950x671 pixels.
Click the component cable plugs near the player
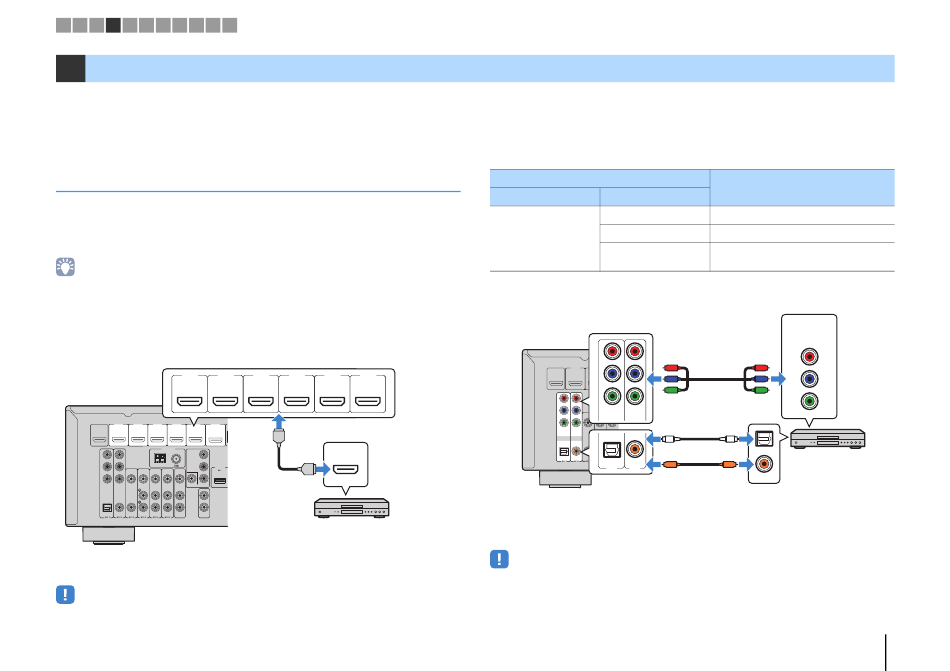(x=756, y=379)
